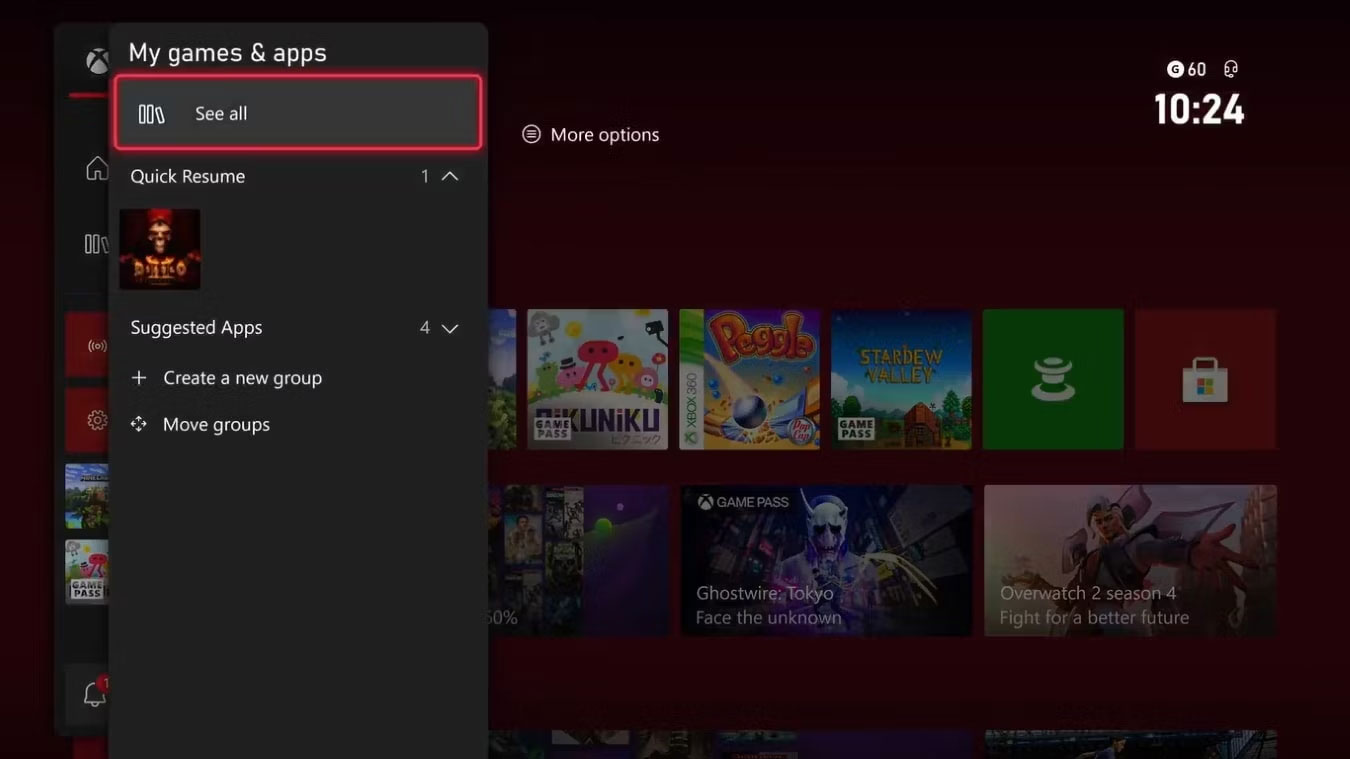The height and width of the screenshot is (759, 1350).
Task: Click the headset status icon
Action: coord(1231,69)
